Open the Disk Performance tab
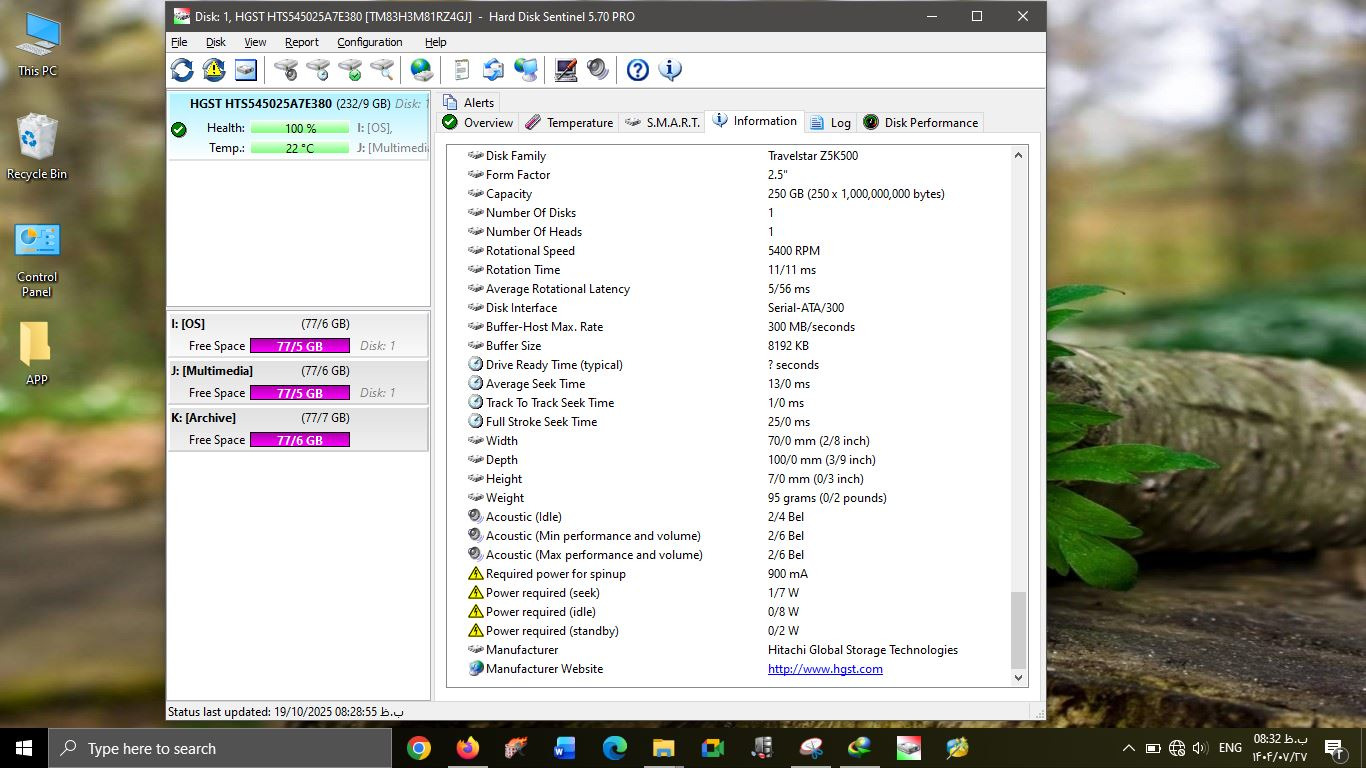The image size is (1366, 768). click(920, 123)
